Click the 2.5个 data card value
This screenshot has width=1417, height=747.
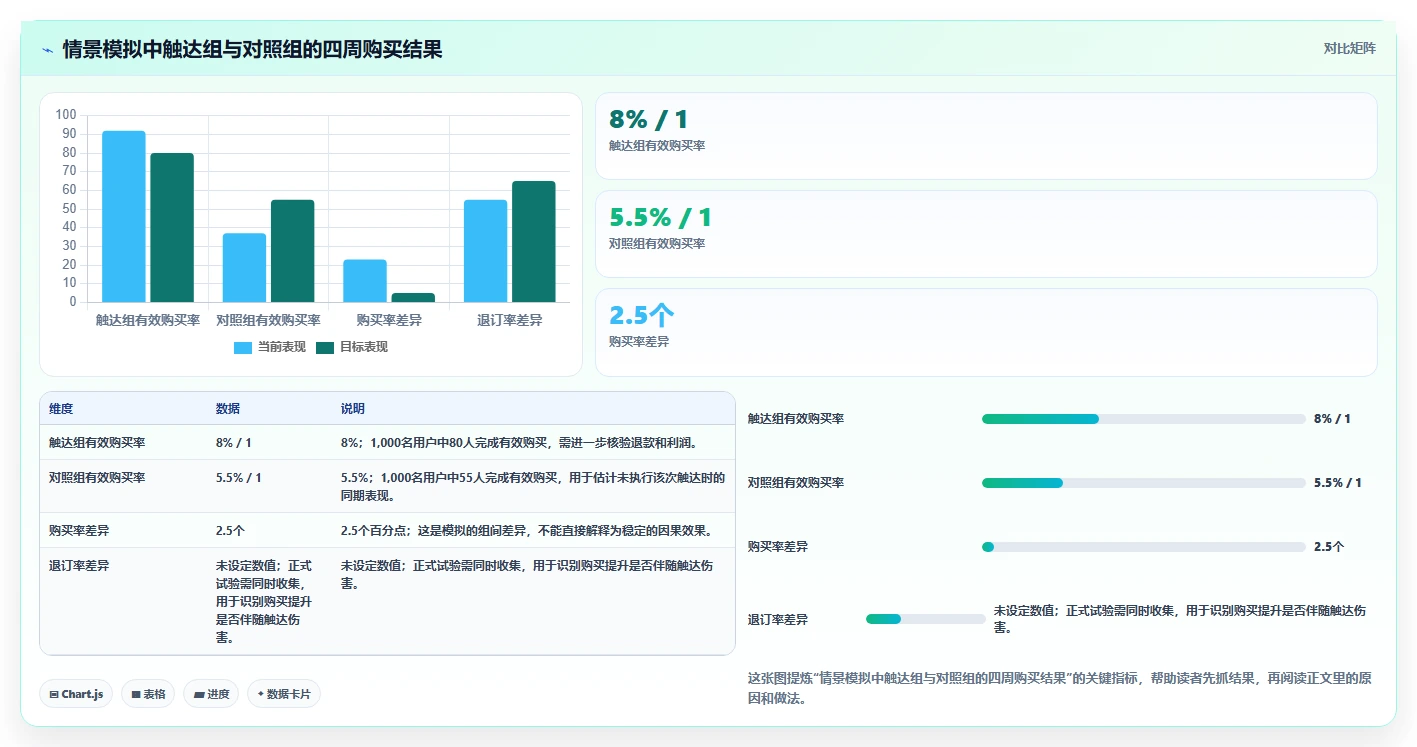point(642,316)
